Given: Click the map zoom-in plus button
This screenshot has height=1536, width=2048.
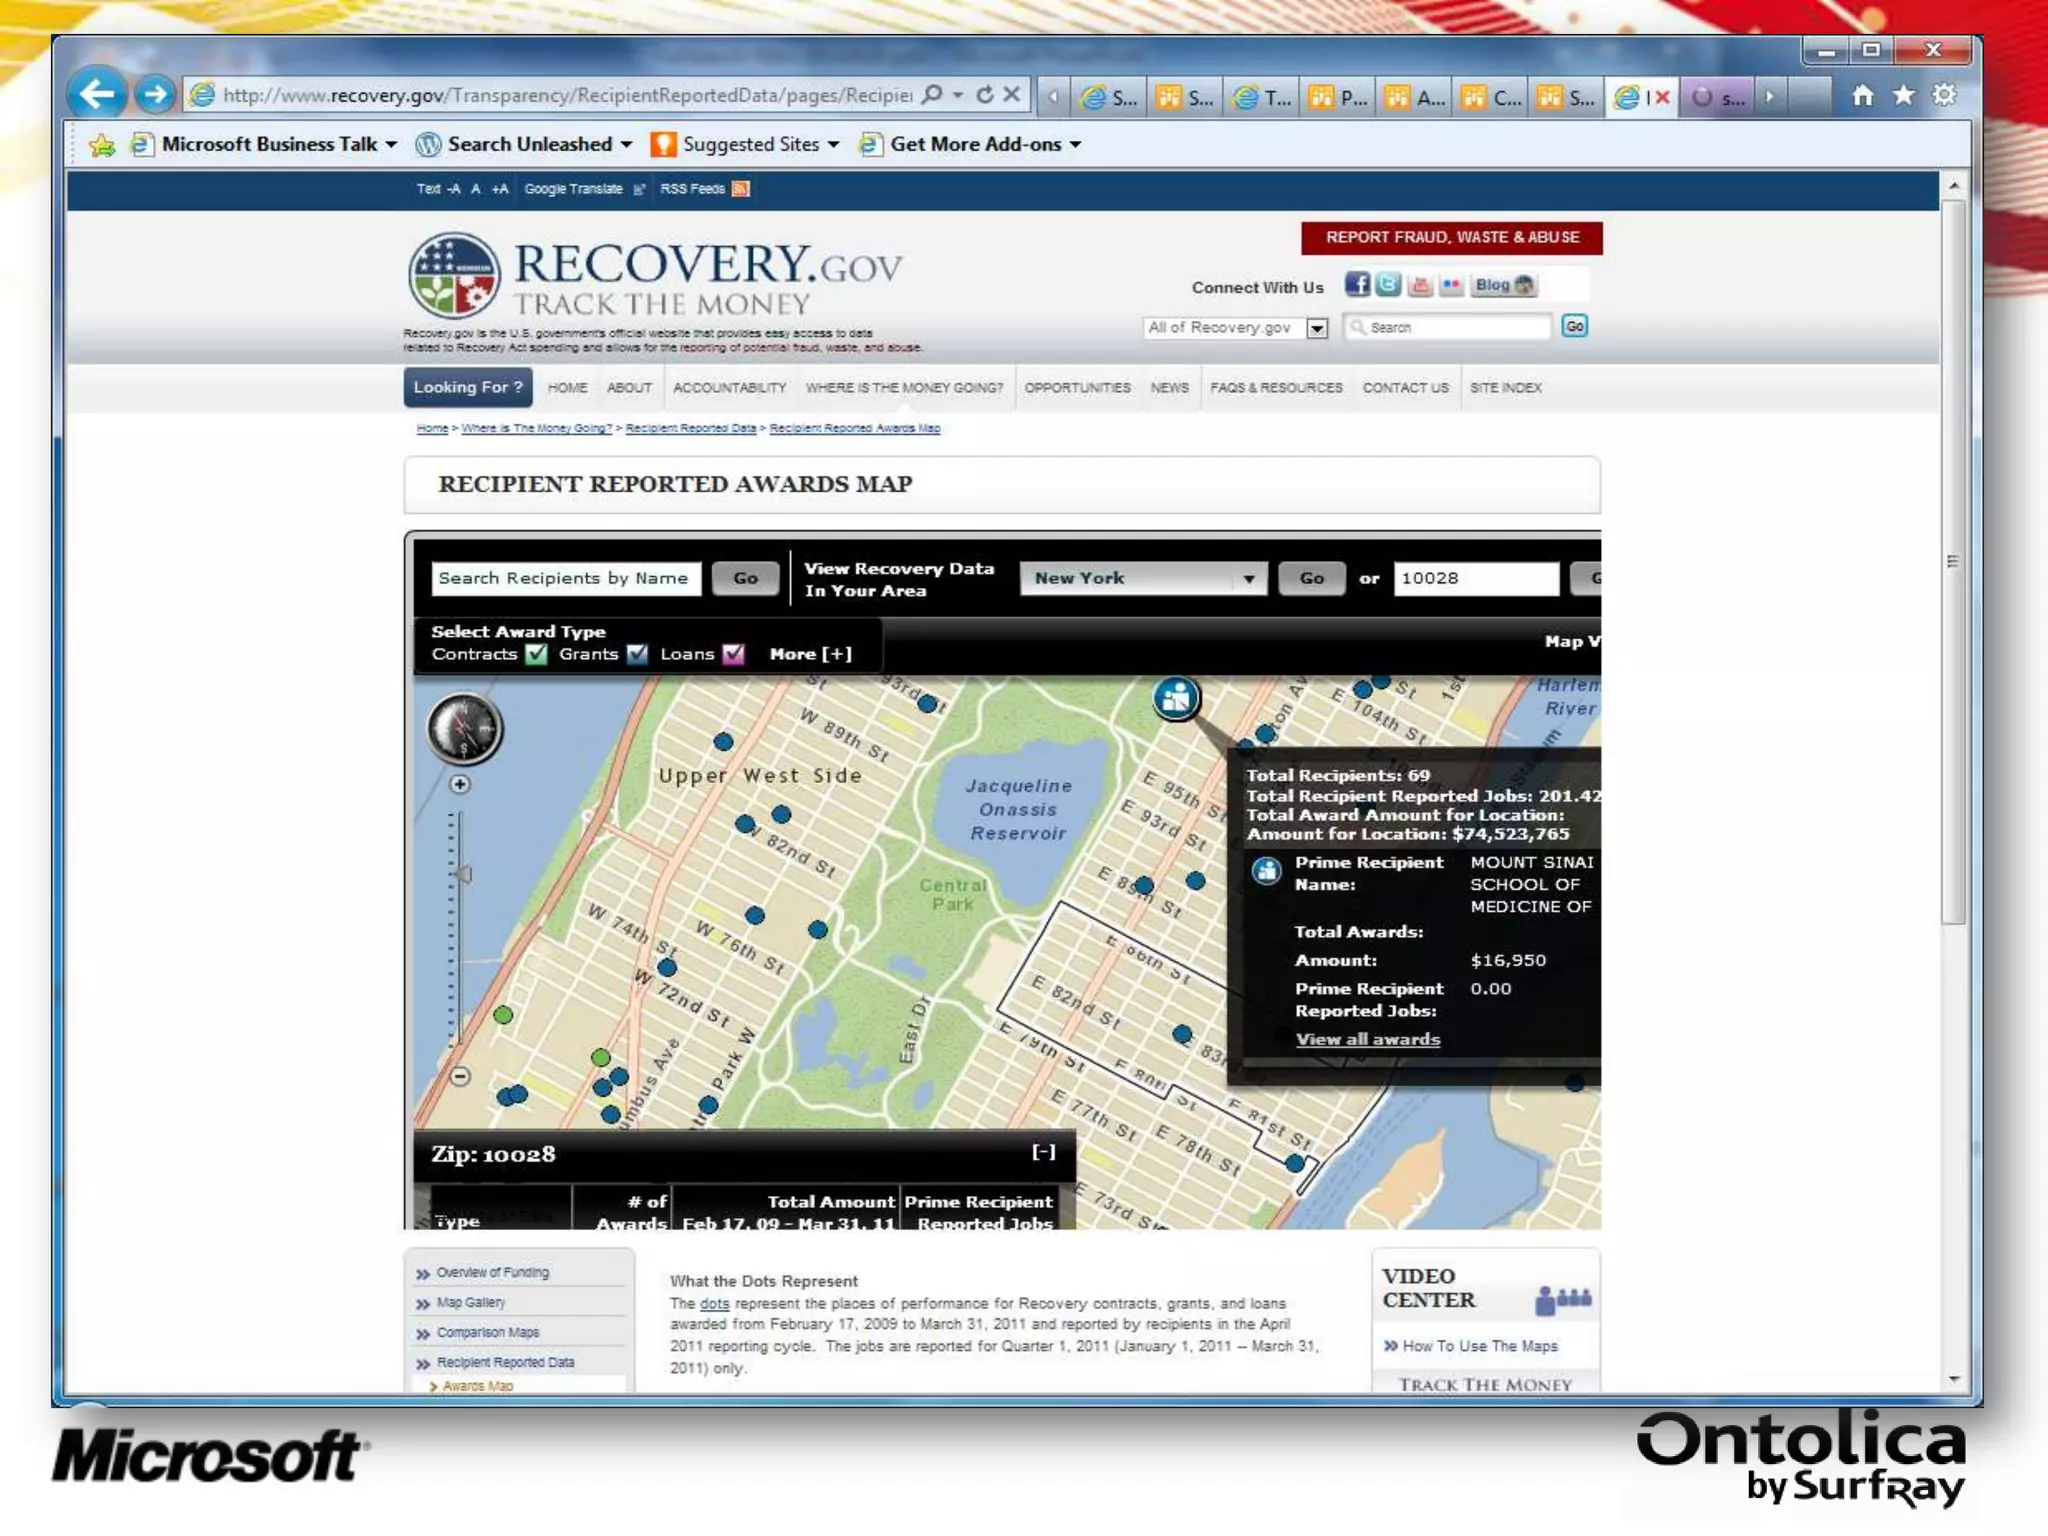Looking at the screenshot, I should [460, 784].
